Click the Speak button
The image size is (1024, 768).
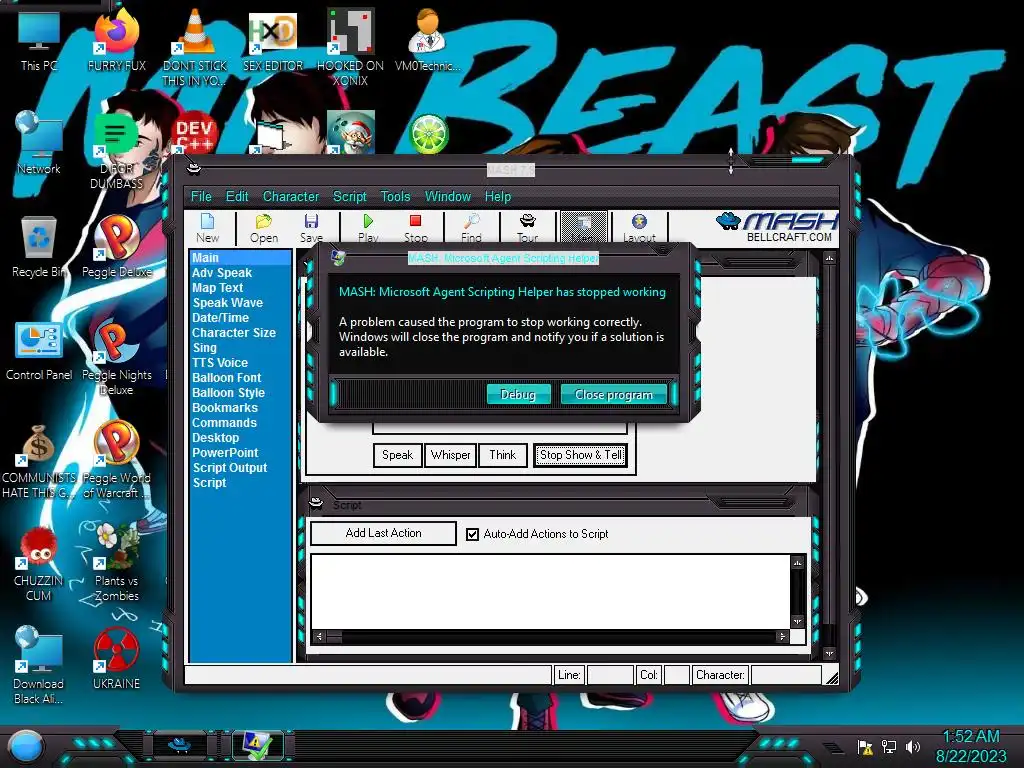tap(397, 455)
